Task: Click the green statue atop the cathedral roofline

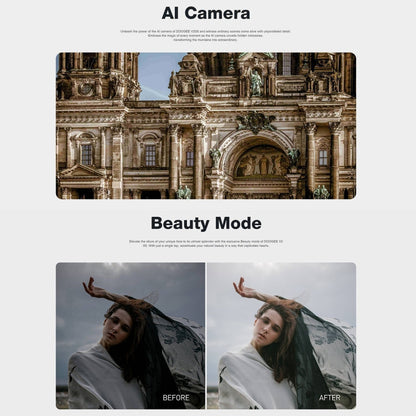Action: point(256,82)
